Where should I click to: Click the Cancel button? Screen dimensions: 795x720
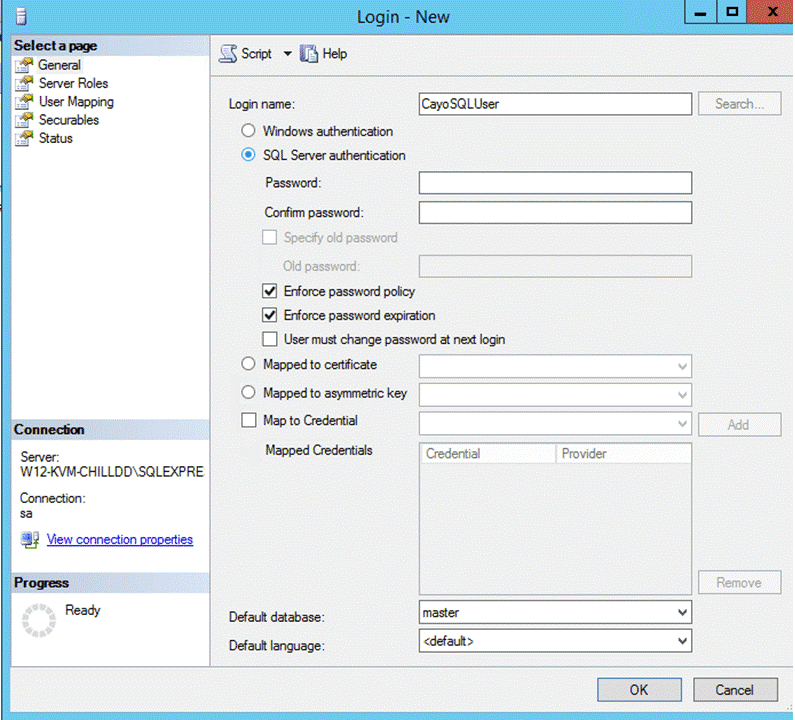(735, 690)
